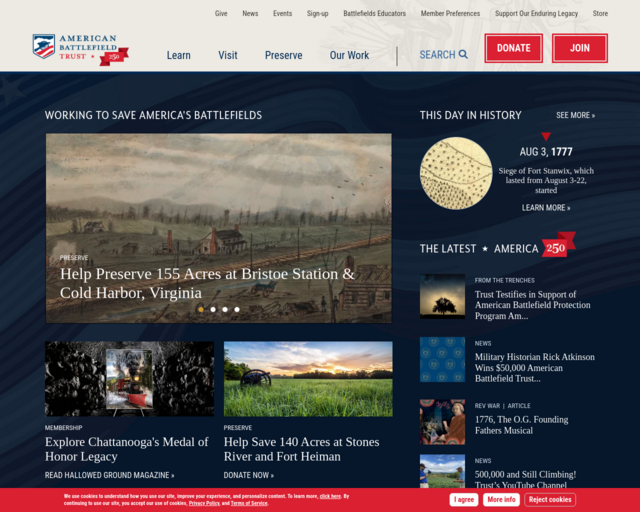
Task: Click the DONATE NOW link
Action: (x=249, y=475)
